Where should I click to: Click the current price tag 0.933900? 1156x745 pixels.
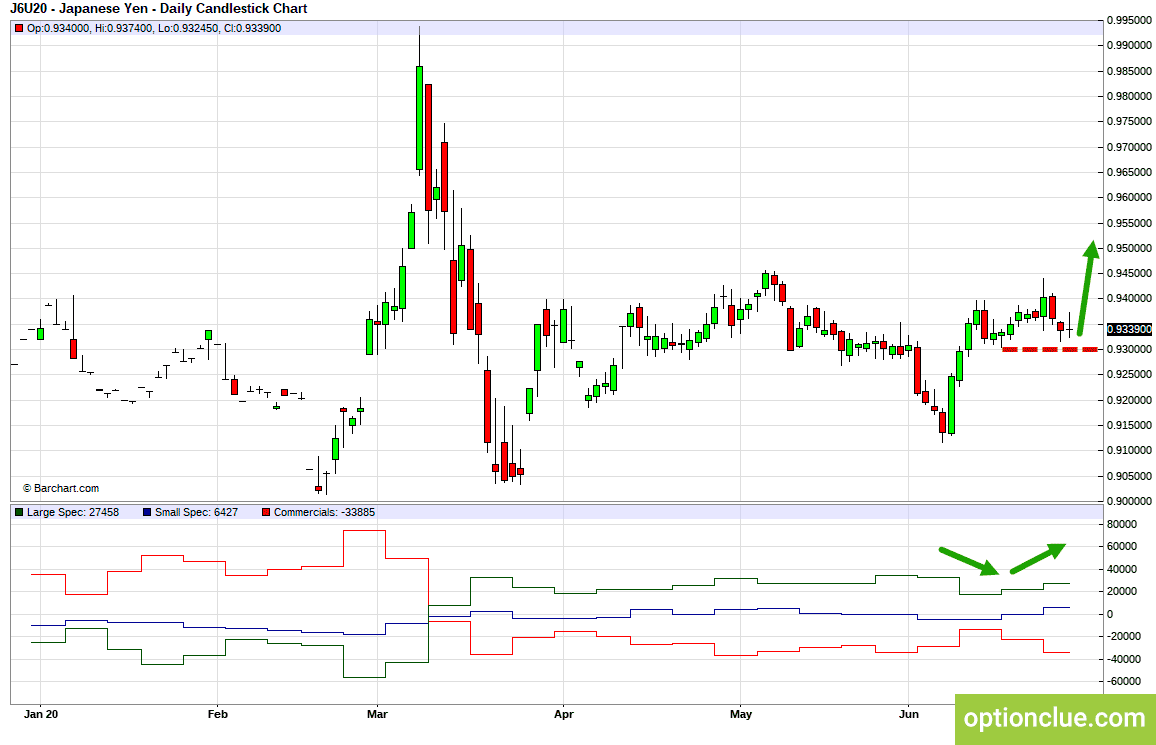point(1129,329)
